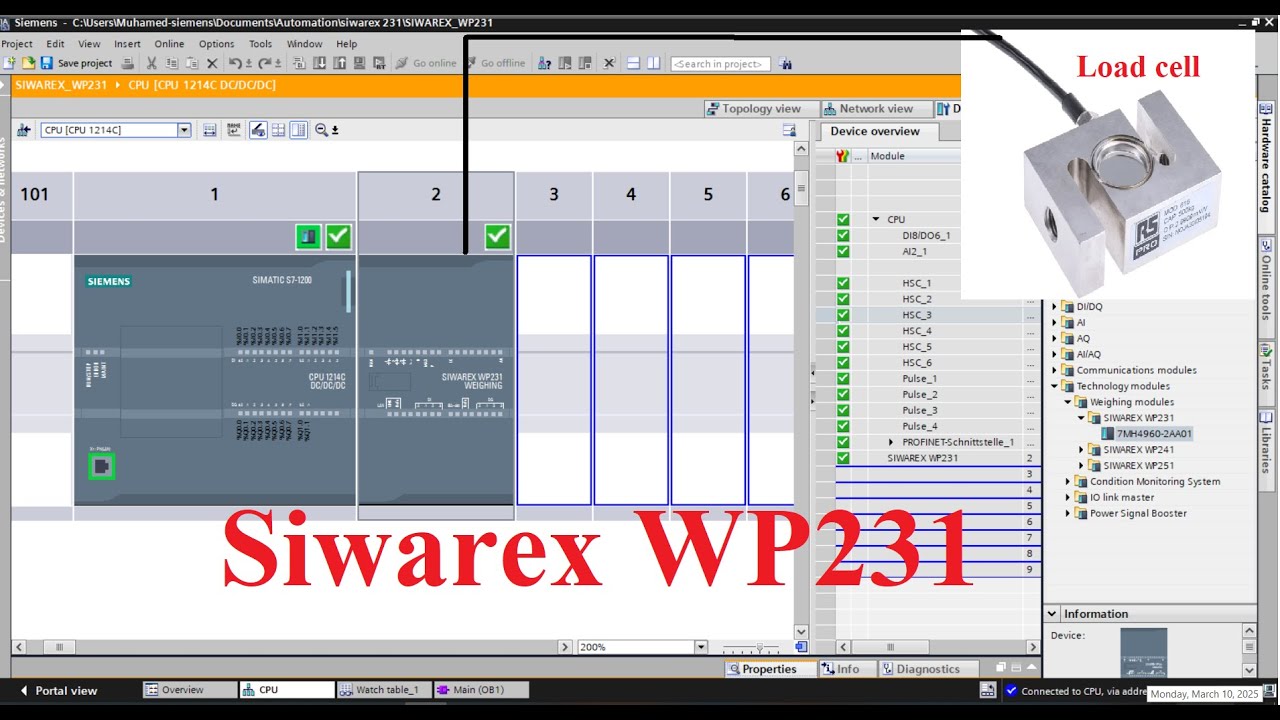Image resolution: width=1280 pixels, height=720 pixels.
Task: Click the go-to-network-view icon left of CPU dropdown
Action: (22, 130)
